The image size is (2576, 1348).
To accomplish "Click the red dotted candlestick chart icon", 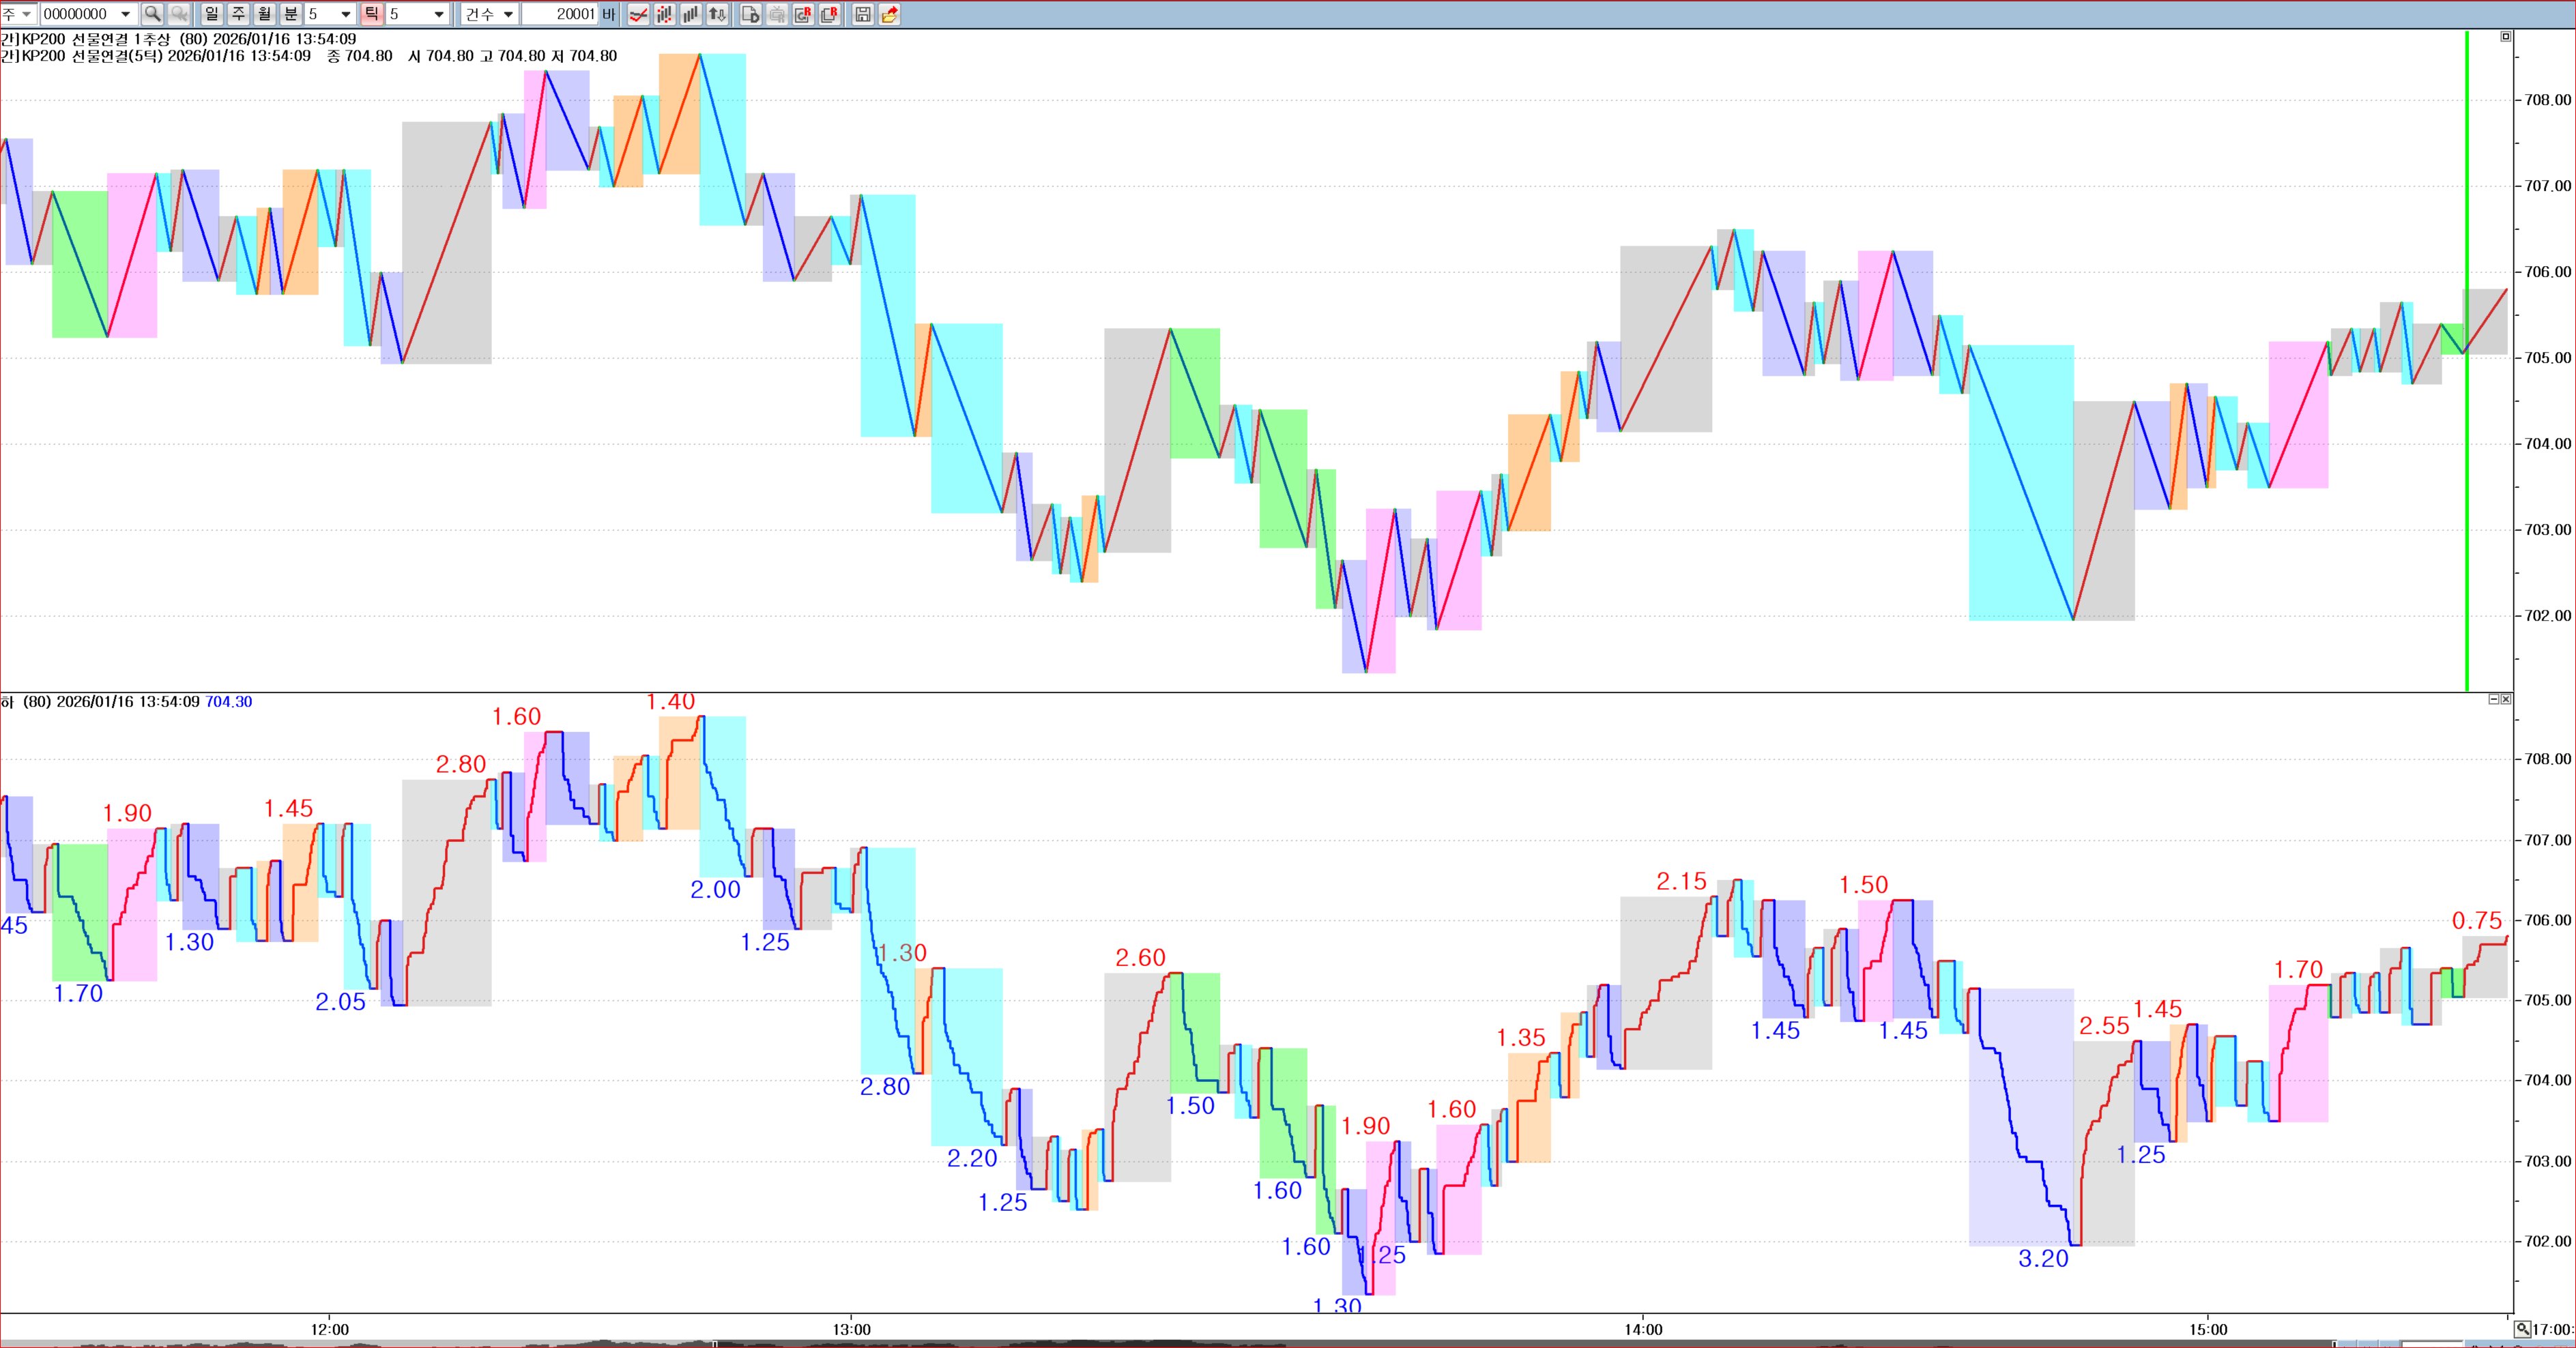I will pyautogui.click(x=664, y=14).
